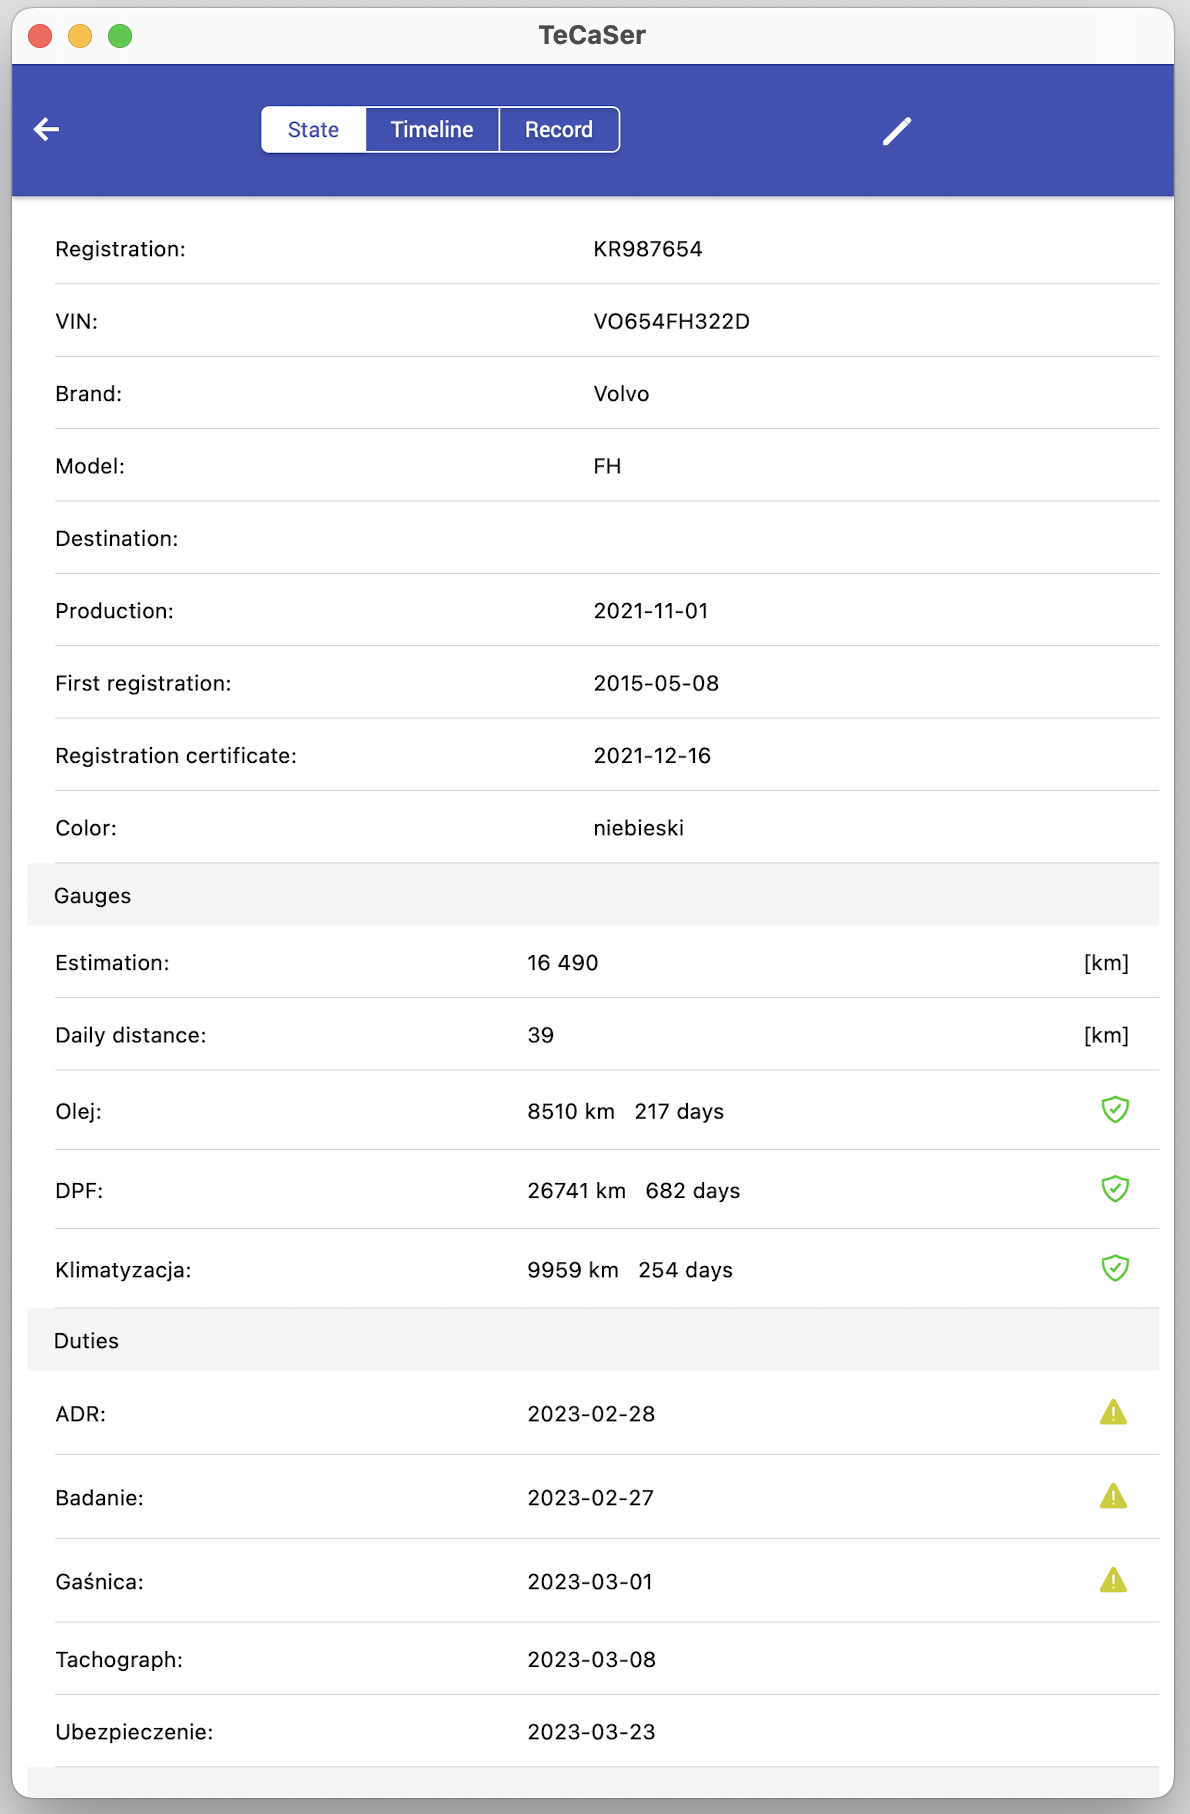Click the green shield icon for Olej
This screenshot has width=1190, height=1814.
pos(1114,1110)
